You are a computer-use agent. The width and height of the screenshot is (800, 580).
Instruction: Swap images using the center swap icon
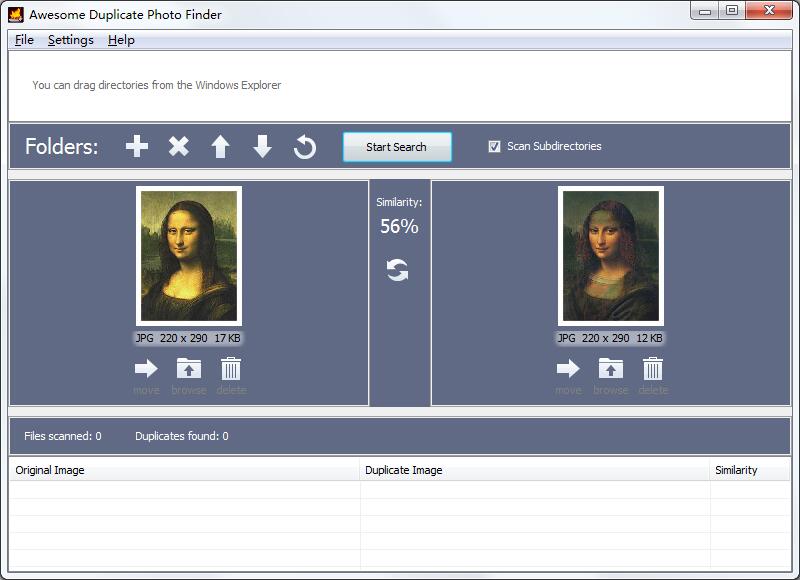[397, 270]
